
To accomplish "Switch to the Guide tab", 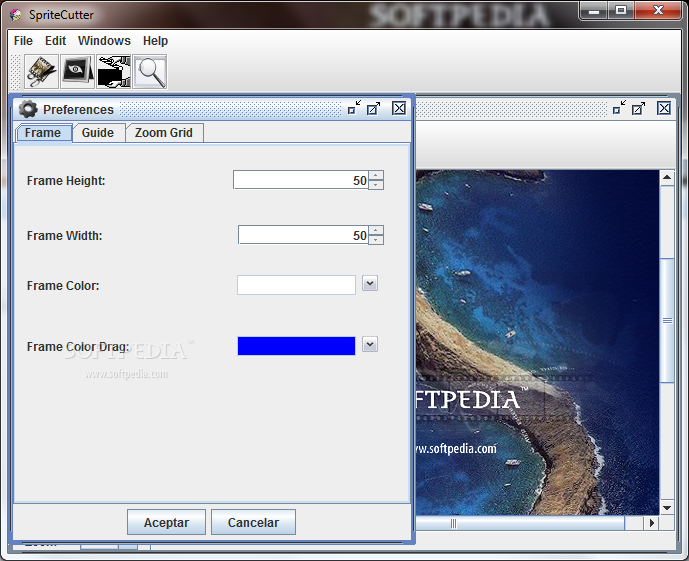I will (x=98, y=133).
